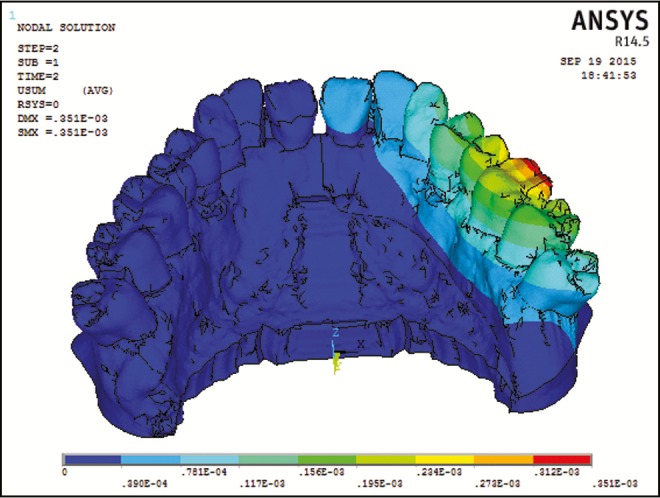
Task: Click the SEP 19 2015 date text
Action: pos(604,62)
